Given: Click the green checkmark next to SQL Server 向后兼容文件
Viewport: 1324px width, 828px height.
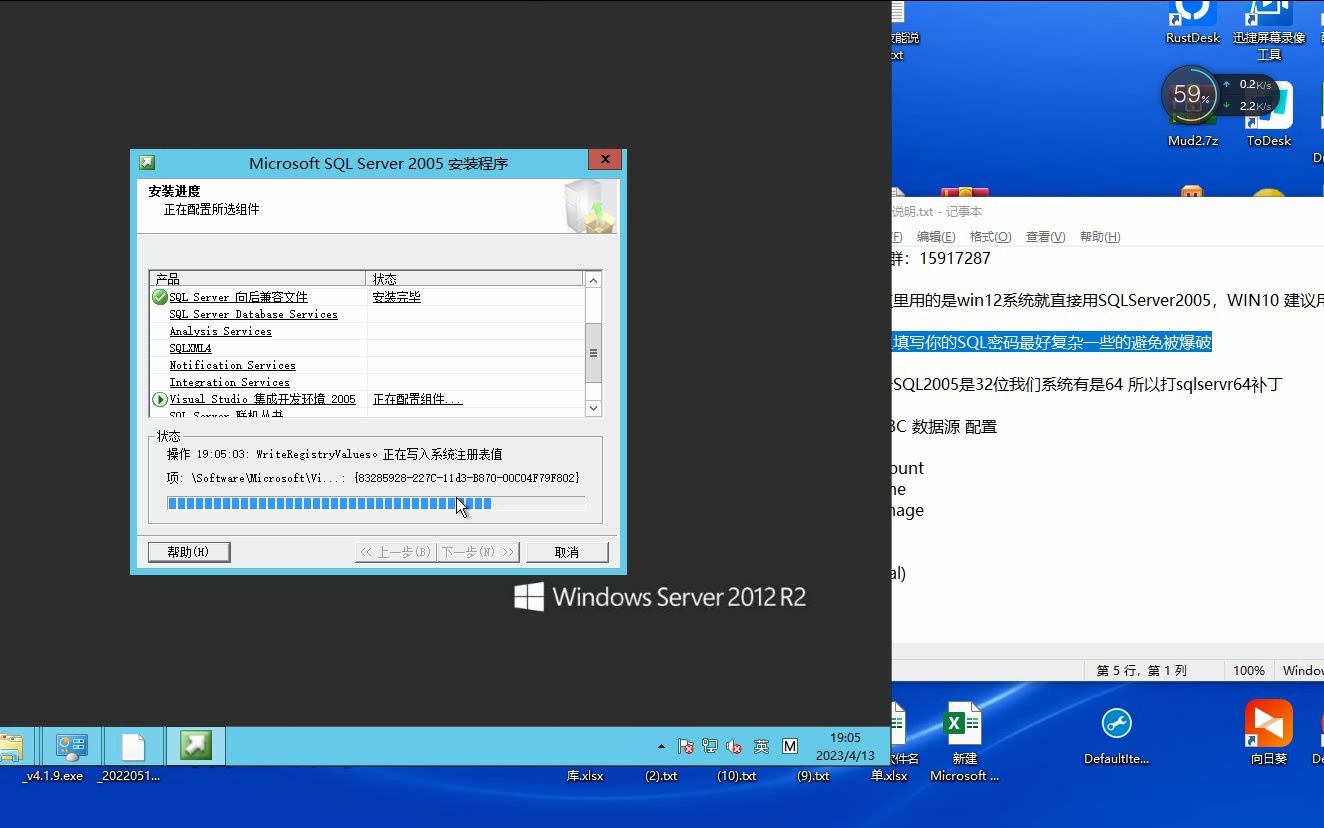Looking at the screenshot, I should (x=160, y=297).
